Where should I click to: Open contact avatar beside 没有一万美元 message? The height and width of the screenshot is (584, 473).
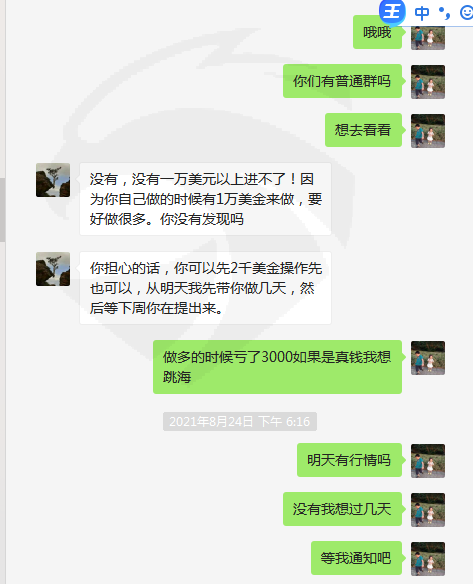[53, 180]
